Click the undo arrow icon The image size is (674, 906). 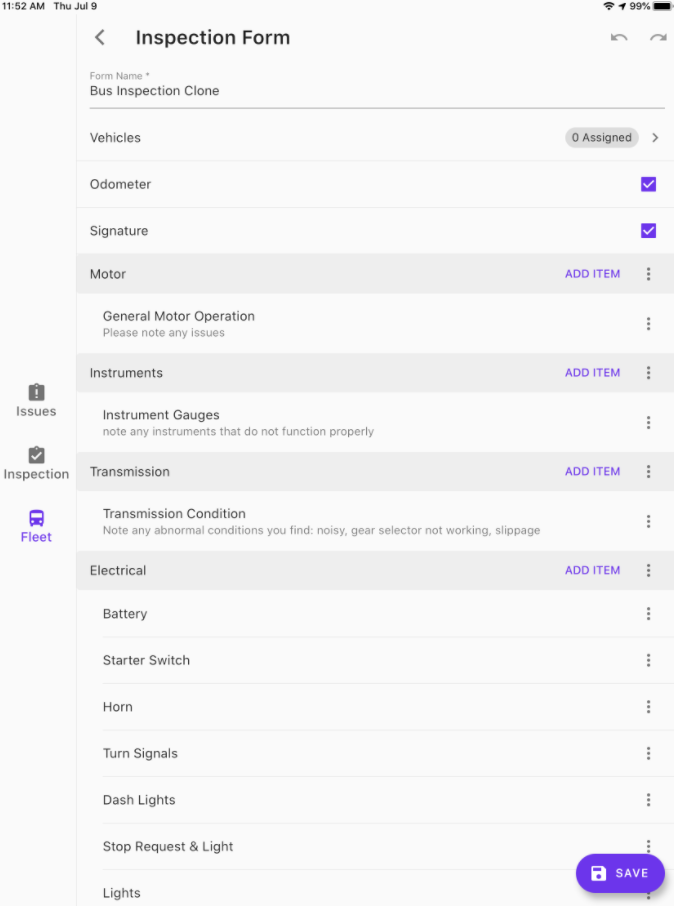click(619, 38)
